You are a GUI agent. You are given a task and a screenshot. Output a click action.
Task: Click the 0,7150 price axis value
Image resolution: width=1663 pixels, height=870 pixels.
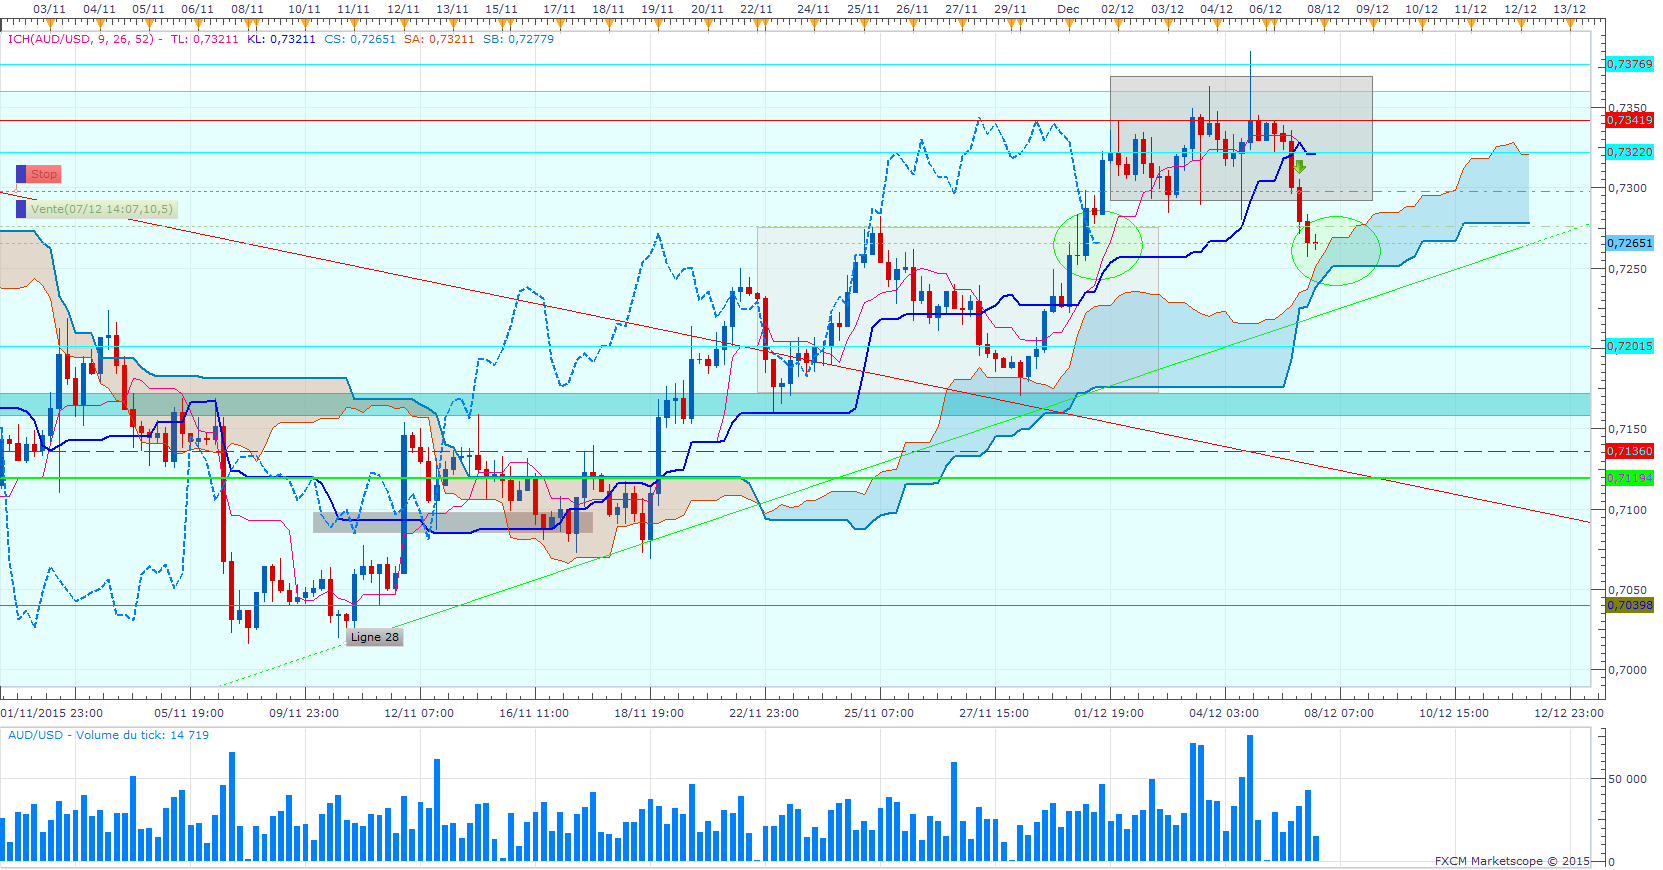pyautogui.click(x=1627, y=429)
